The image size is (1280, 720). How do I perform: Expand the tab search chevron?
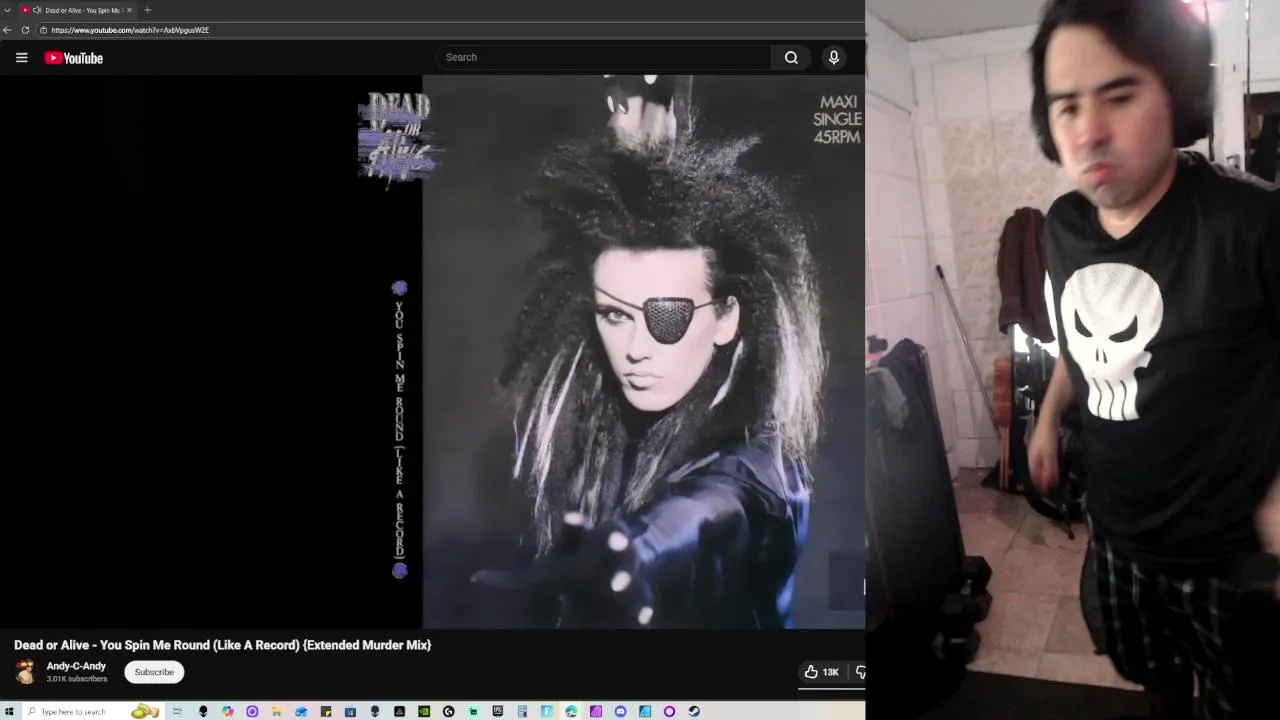7,10
